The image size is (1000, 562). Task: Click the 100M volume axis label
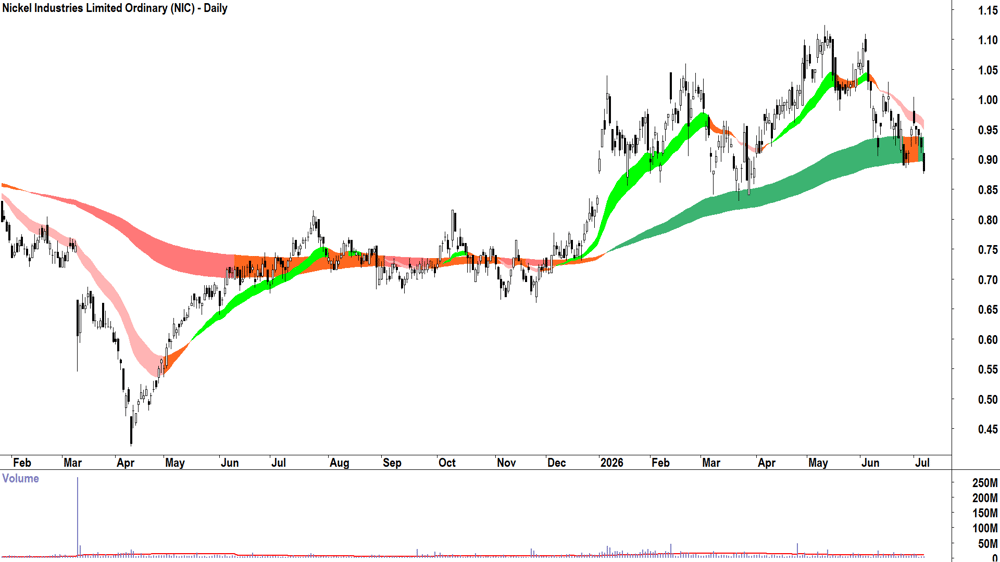pyautogui.click(x=985, y=529)
